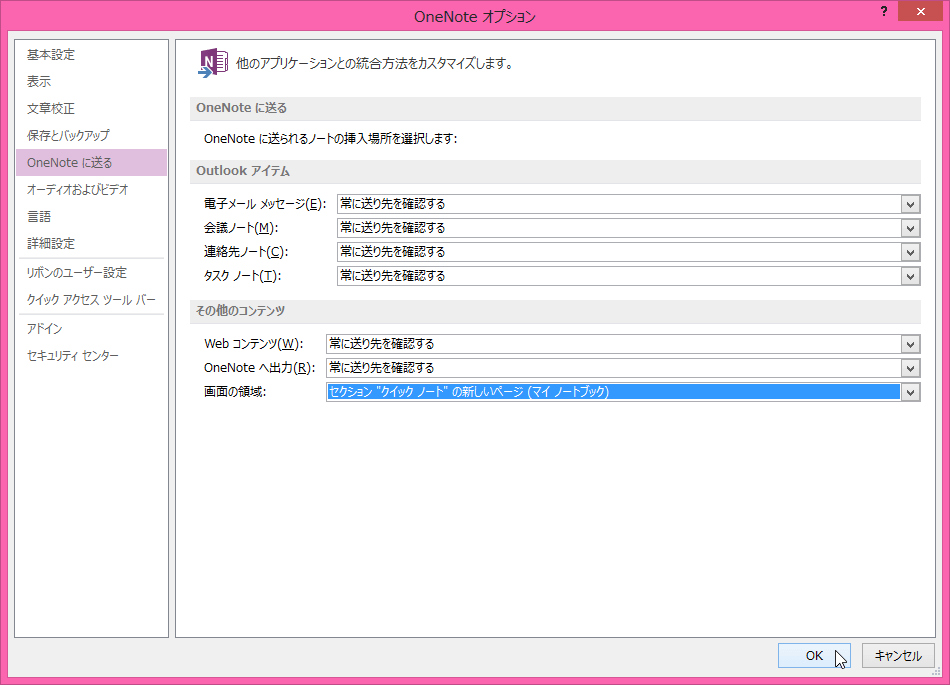Click the 電子メール メッセージ(E): label

pos(265,204)
